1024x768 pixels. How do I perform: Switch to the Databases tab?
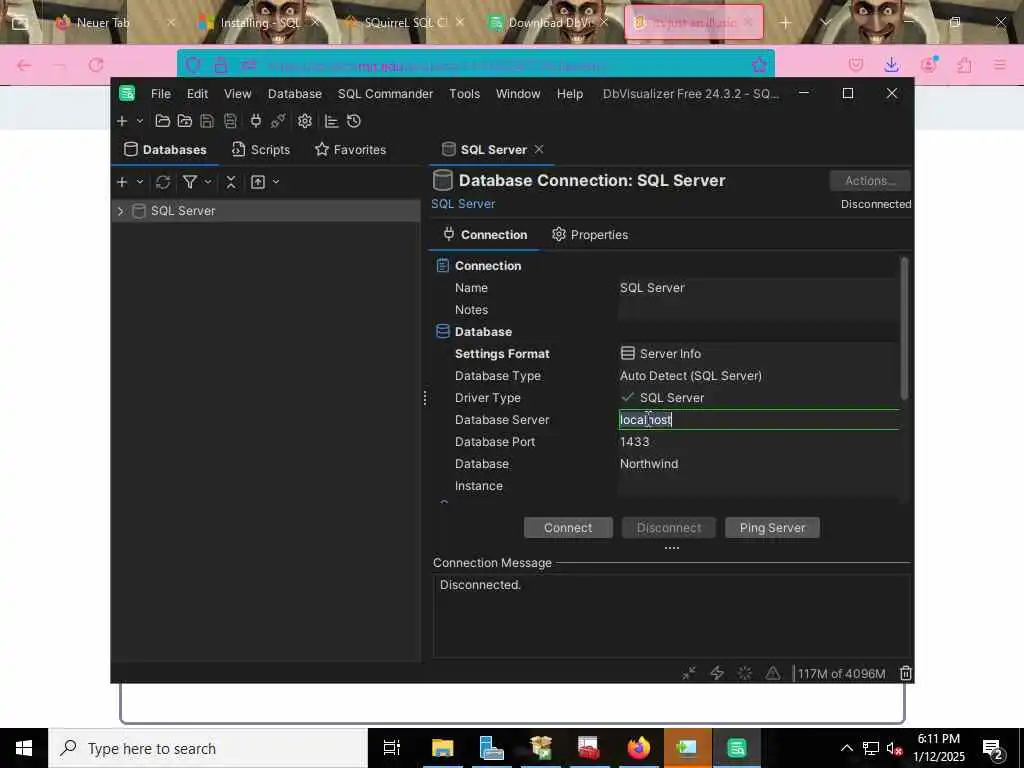[x=165, y=150]
